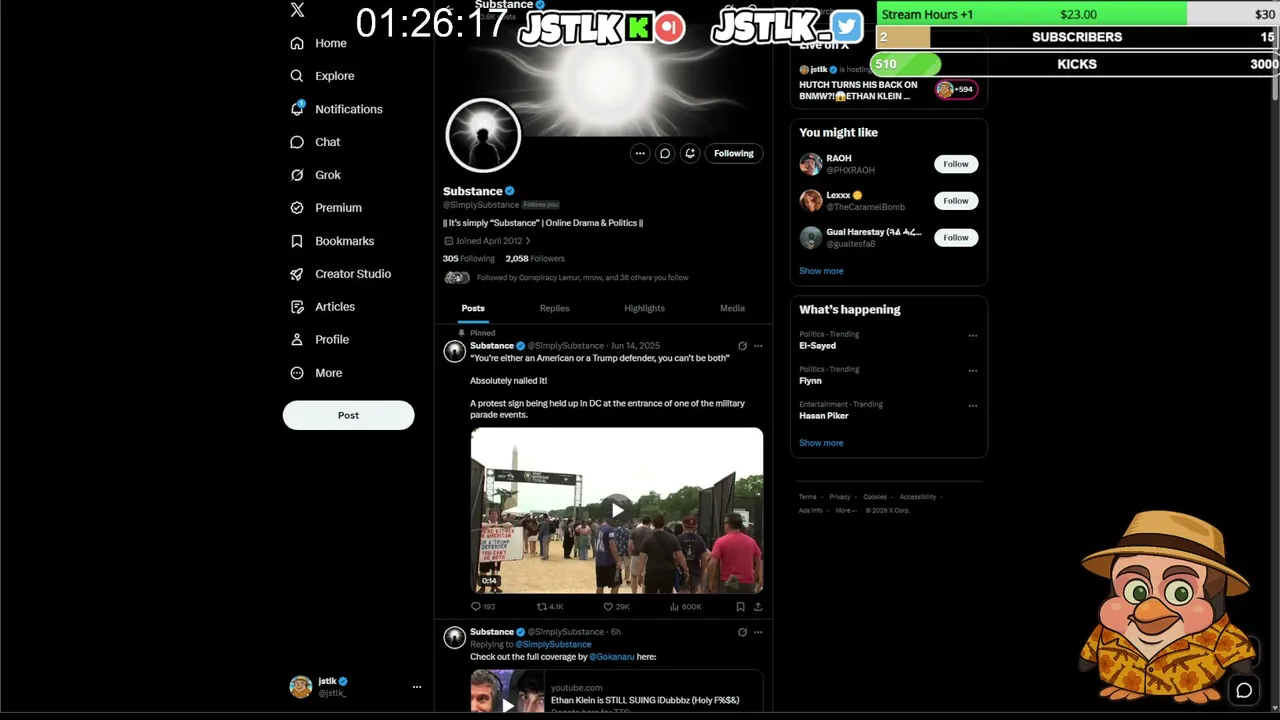
Task: Click the Home menu label
Action: point(331,43)
